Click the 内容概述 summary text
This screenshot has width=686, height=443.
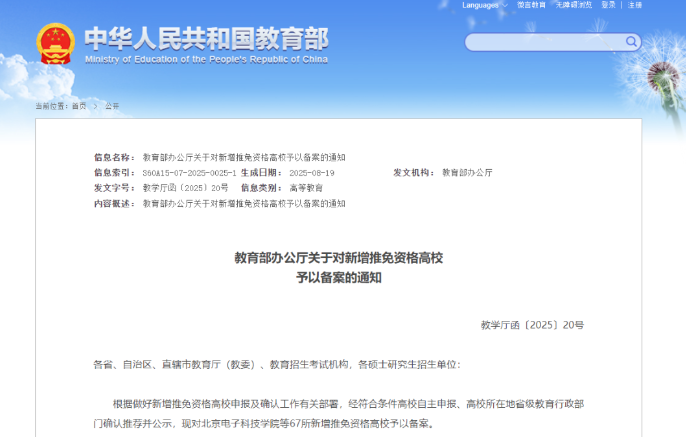[x=244, y=204]
